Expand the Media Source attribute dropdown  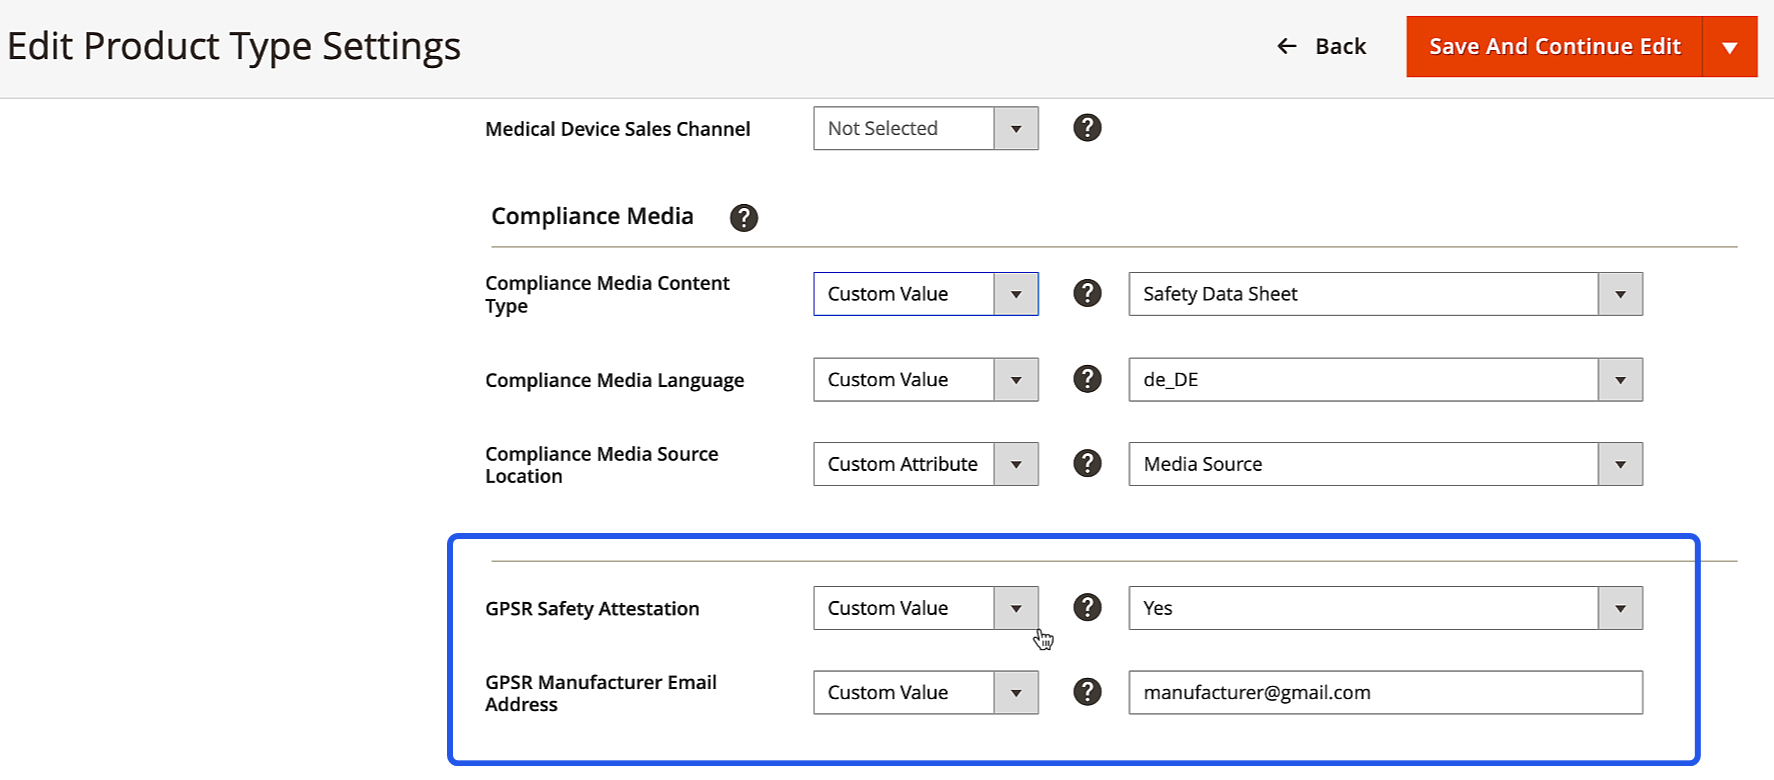(x=1385, y=464)
